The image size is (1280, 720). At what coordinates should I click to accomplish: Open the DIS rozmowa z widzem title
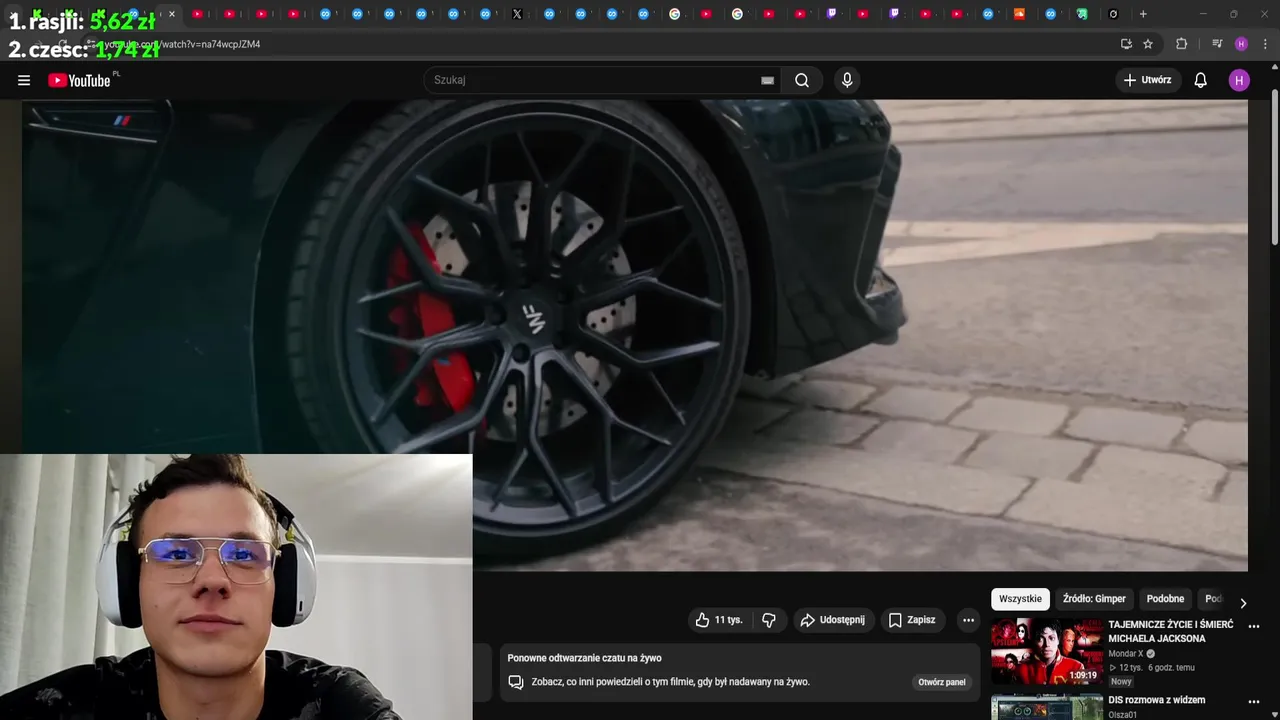click(x=1156, y=700)
